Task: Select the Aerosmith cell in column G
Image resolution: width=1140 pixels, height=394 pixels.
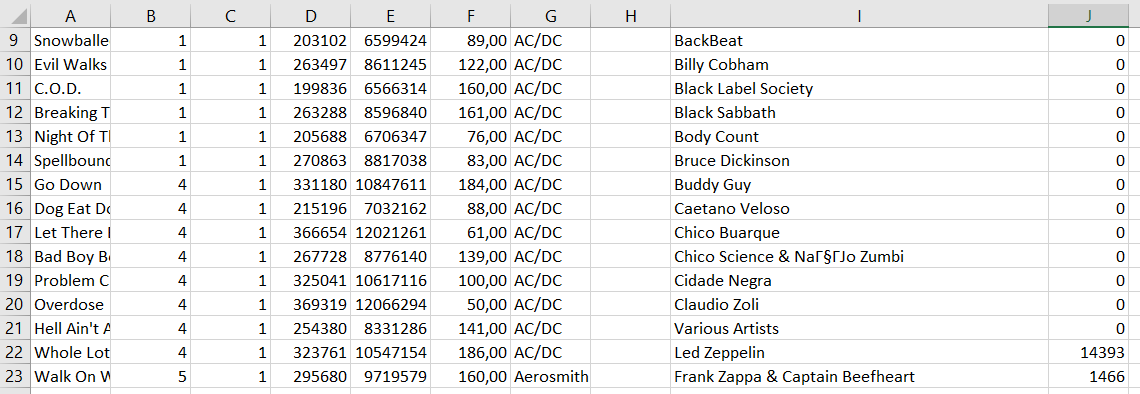Action: pos(550,377)
